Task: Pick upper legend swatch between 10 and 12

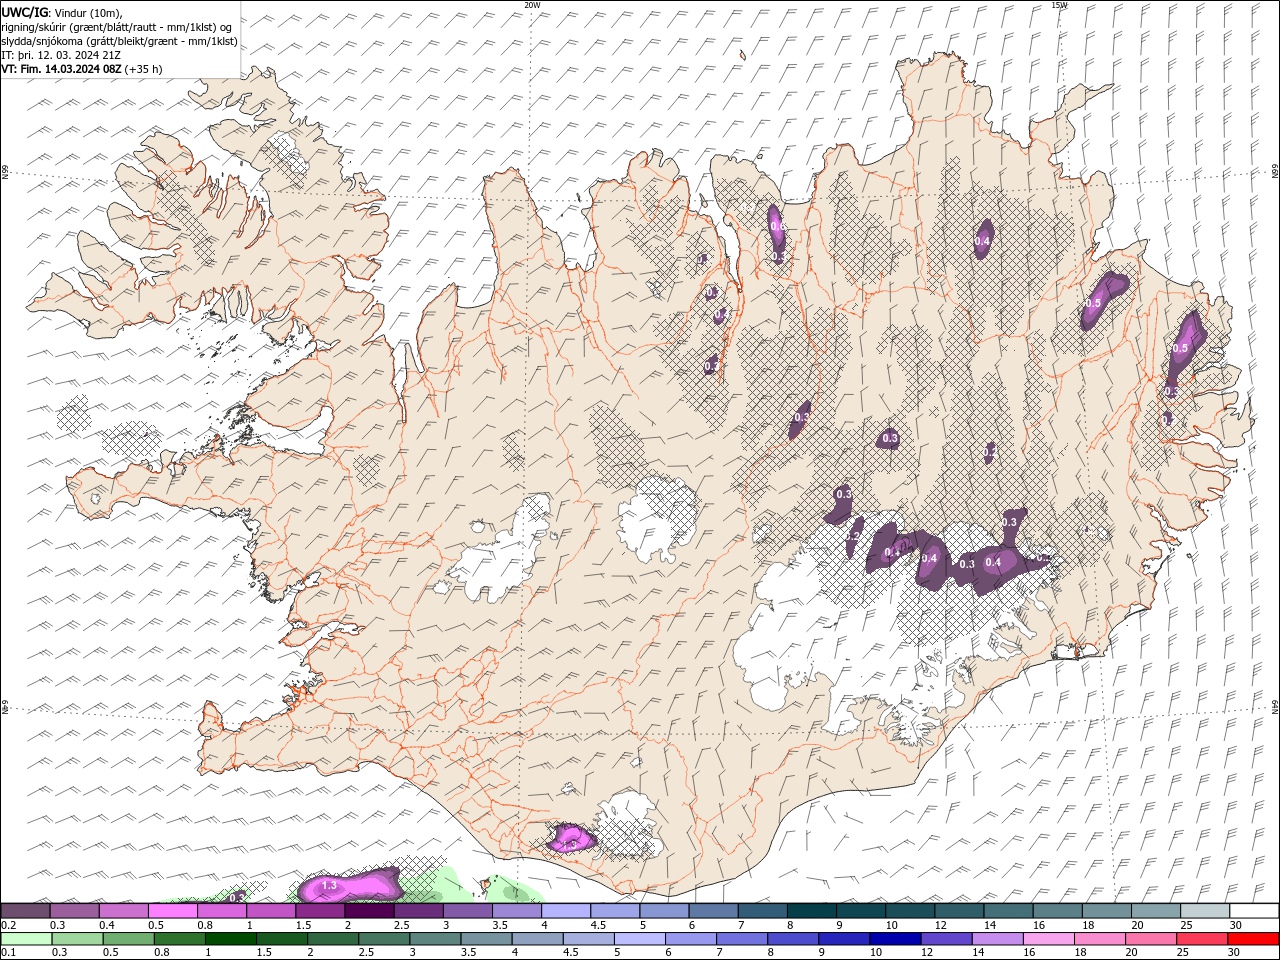Action: pyautogui.click(x=910, y=911)
